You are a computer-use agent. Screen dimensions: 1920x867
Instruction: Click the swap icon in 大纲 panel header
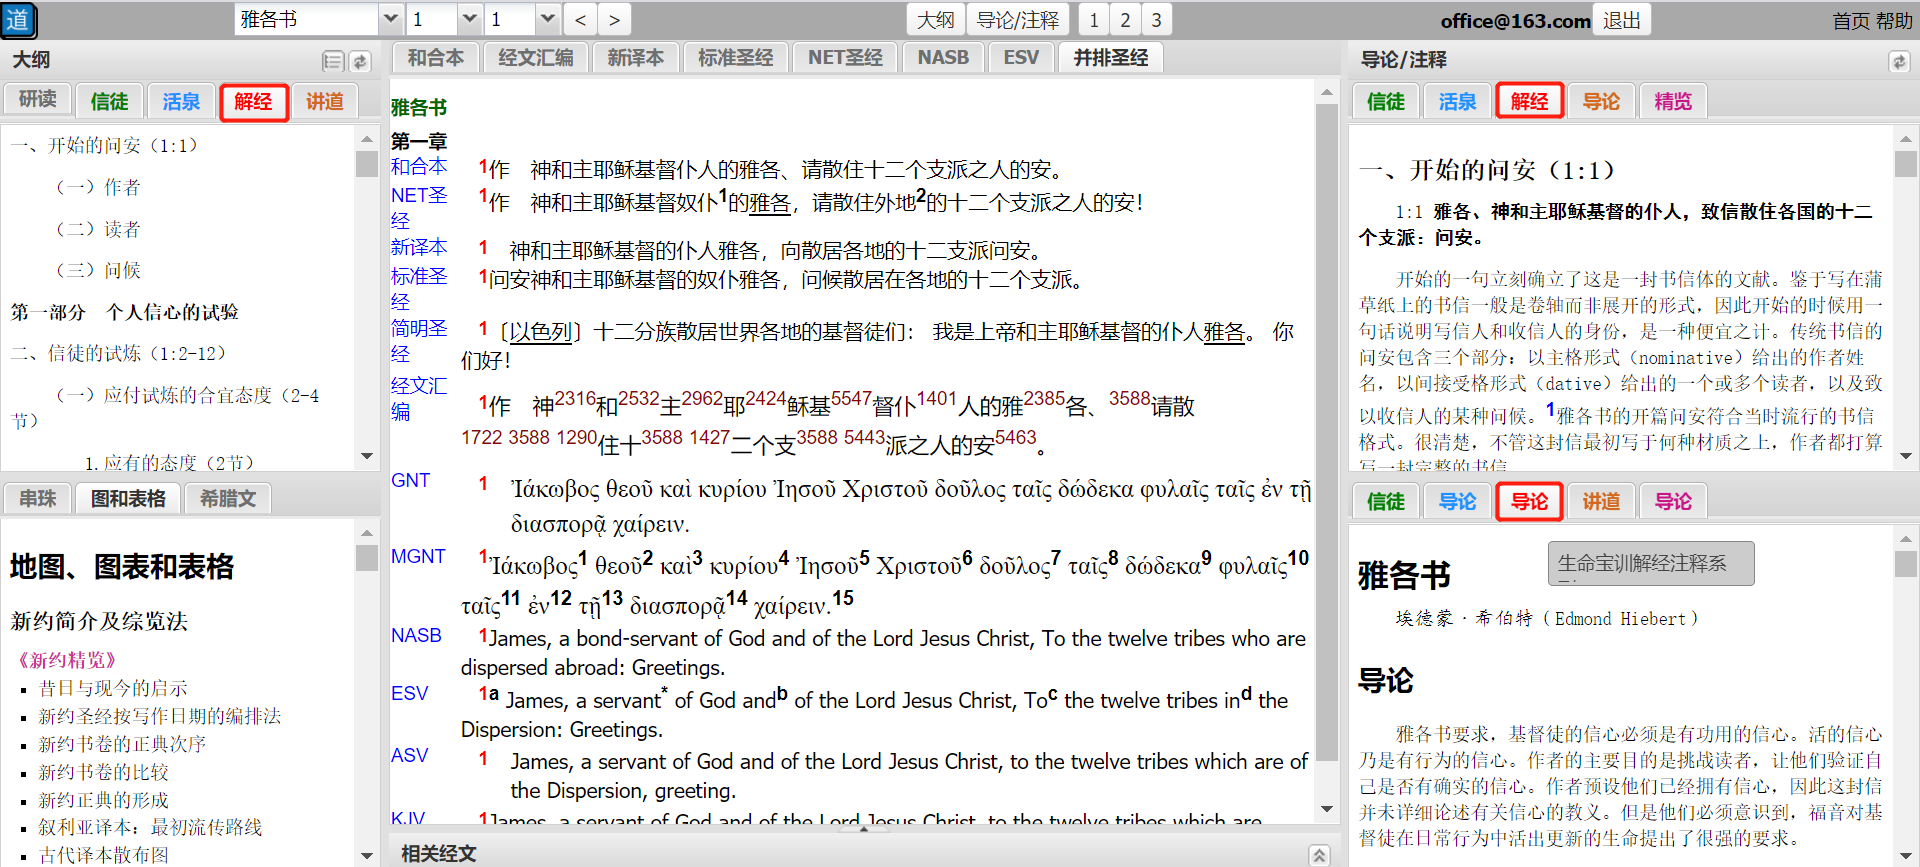click(x=360, y=62)
